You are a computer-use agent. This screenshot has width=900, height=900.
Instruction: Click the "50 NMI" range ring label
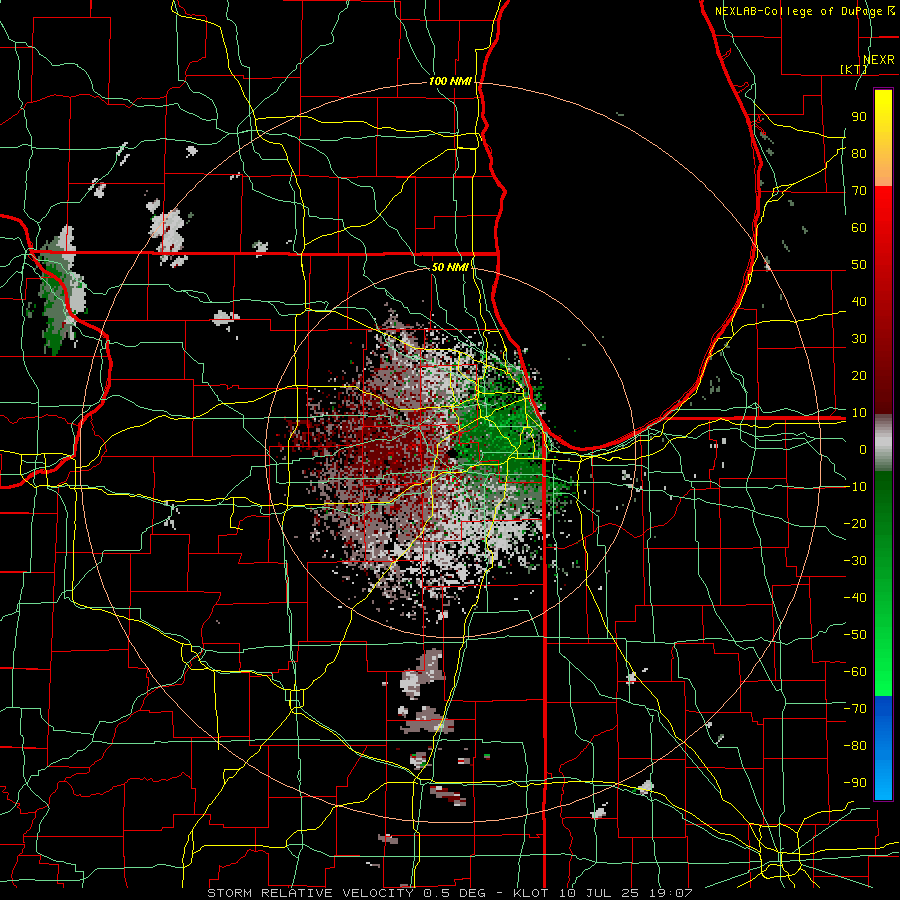tap(450, 267)
